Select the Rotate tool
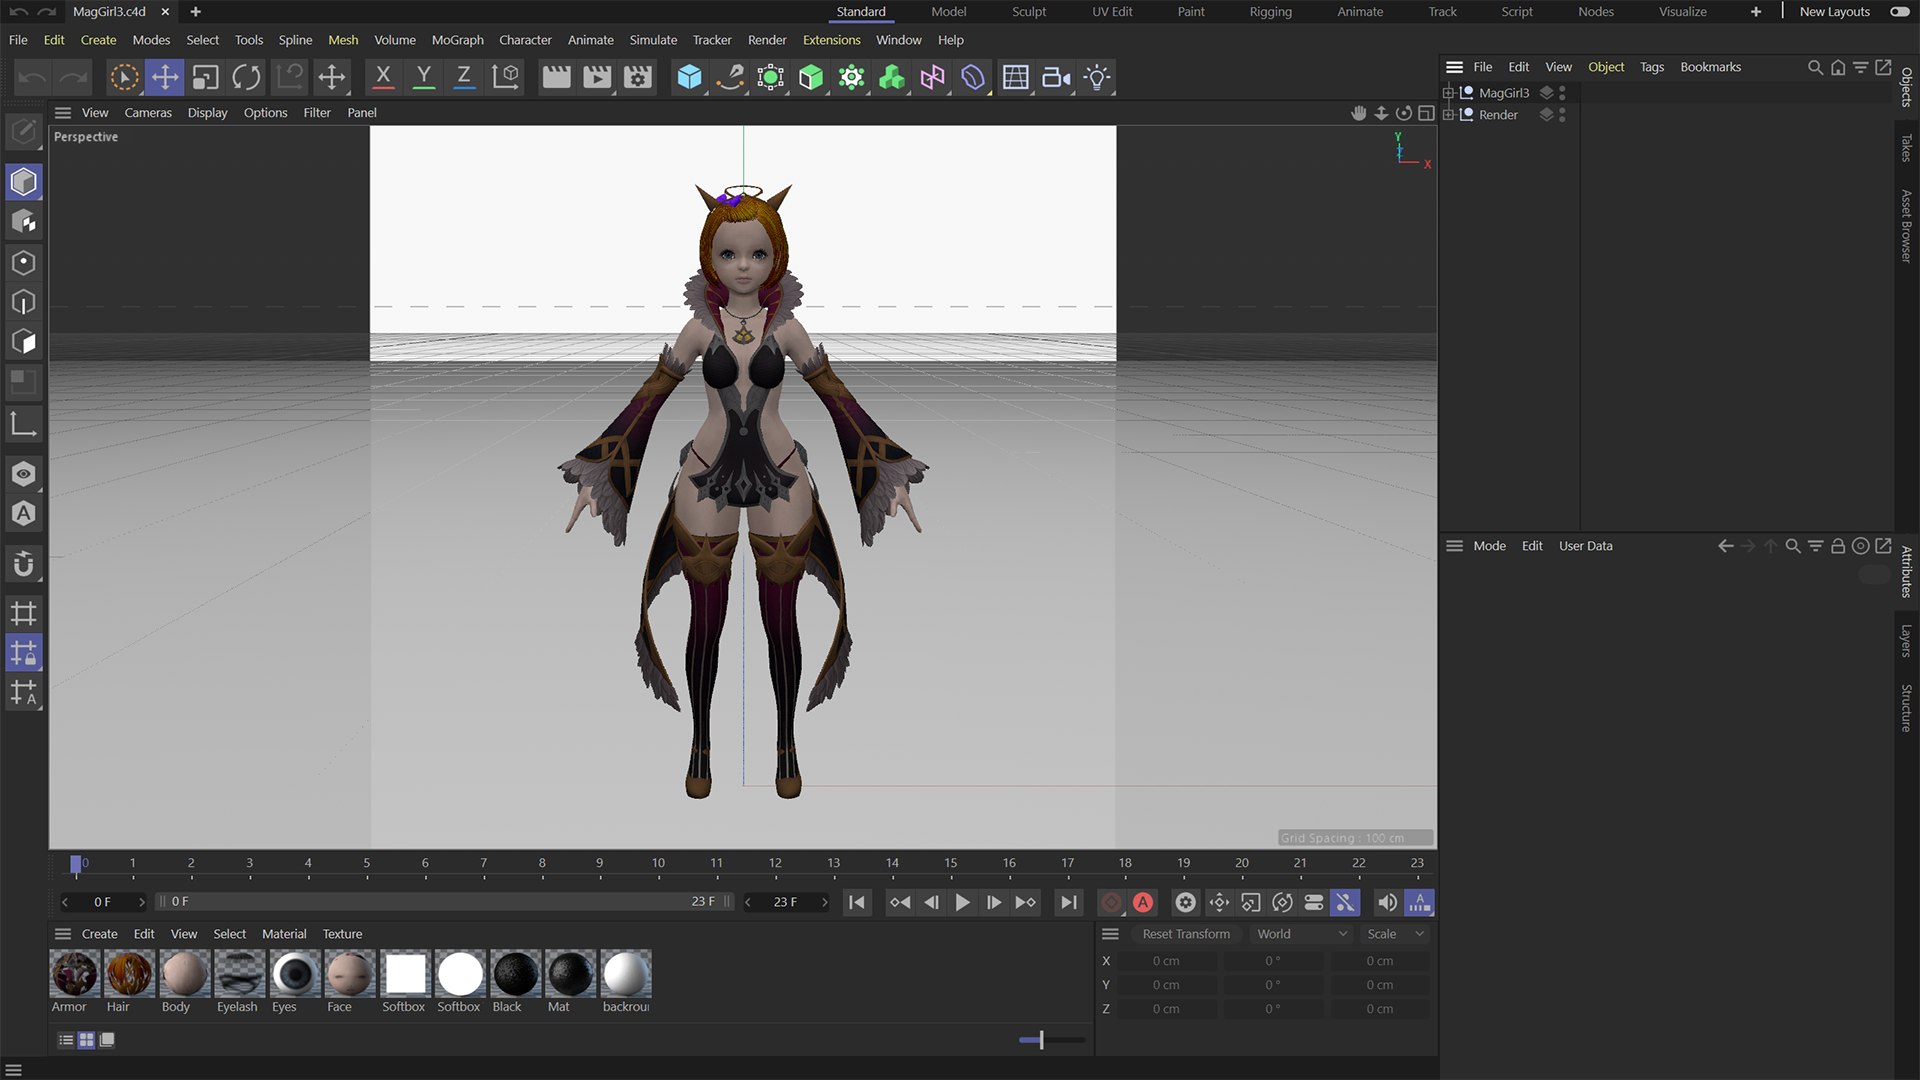Screen dimensions: 1920x1080 click(x=246, y=77)
